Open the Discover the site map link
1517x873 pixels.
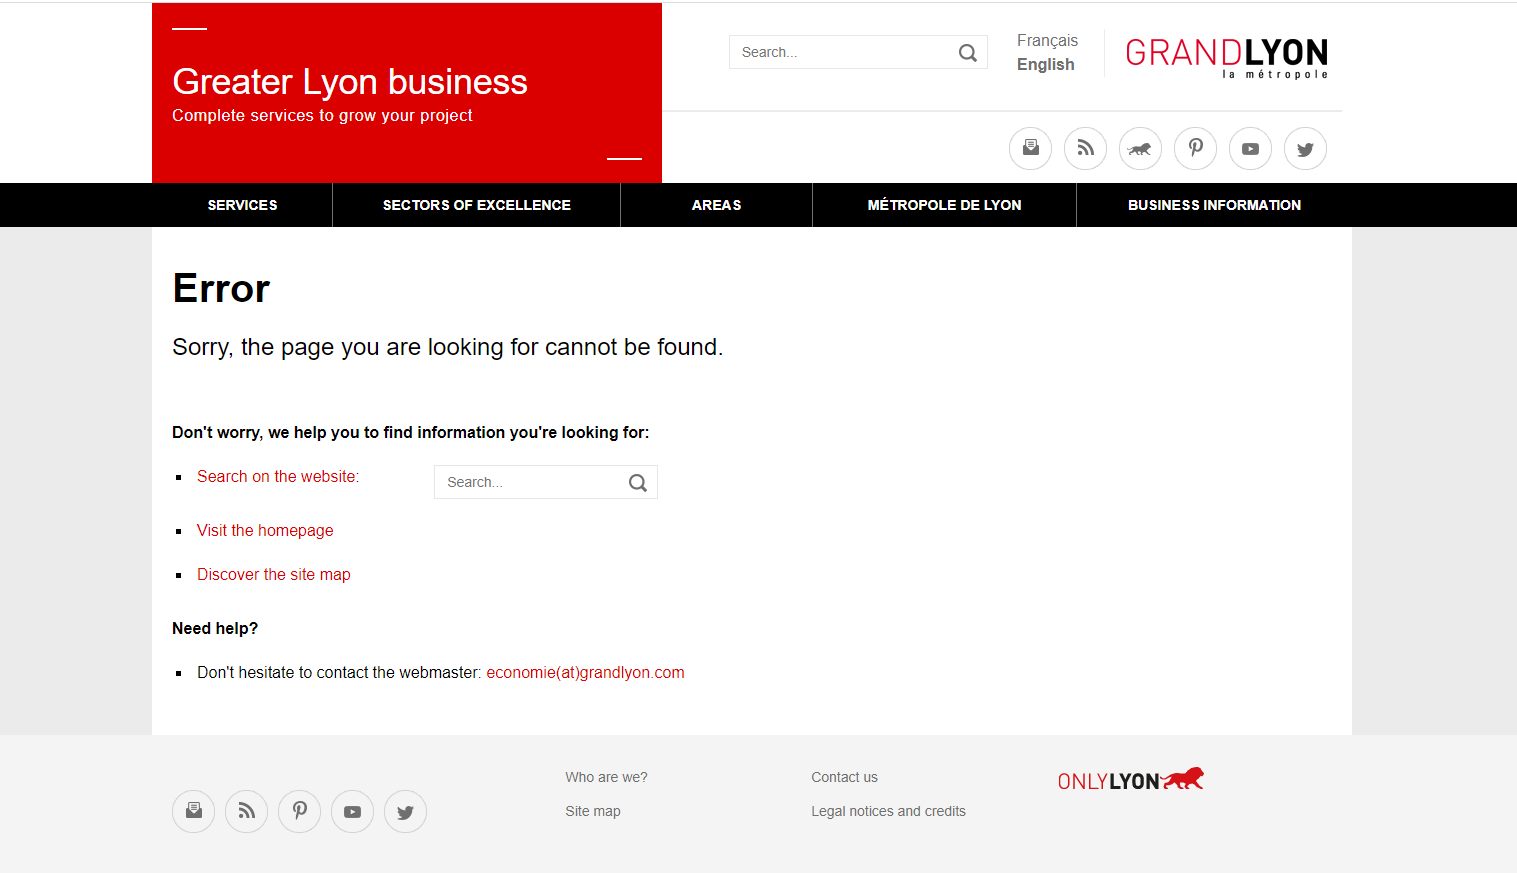[273, 575]
